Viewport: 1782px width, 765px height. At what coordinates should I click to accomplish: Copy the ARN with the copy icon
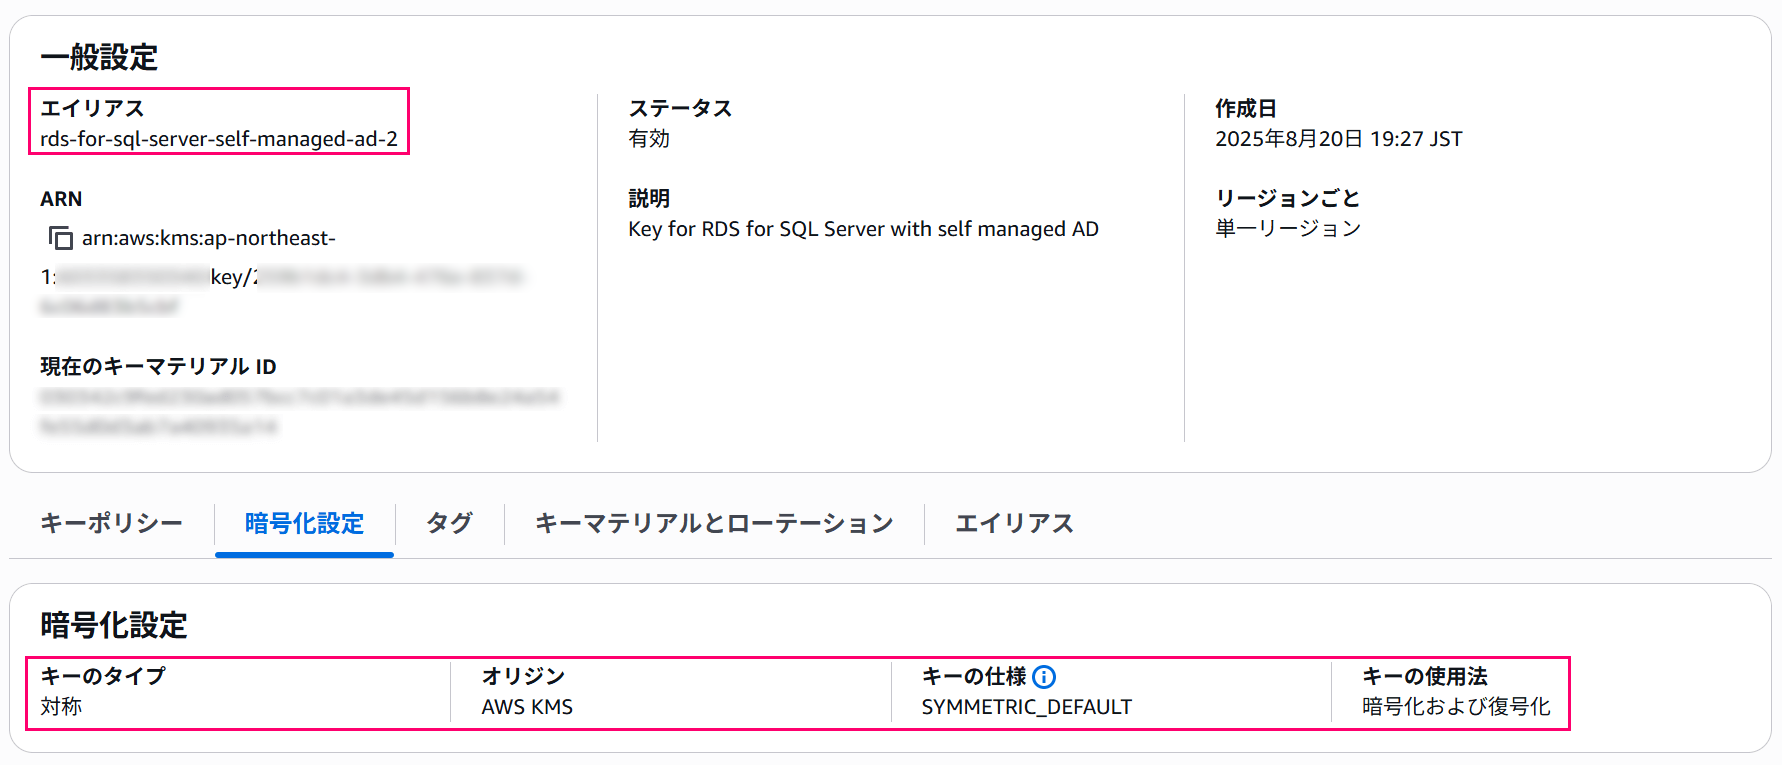[x=61, y=238]
